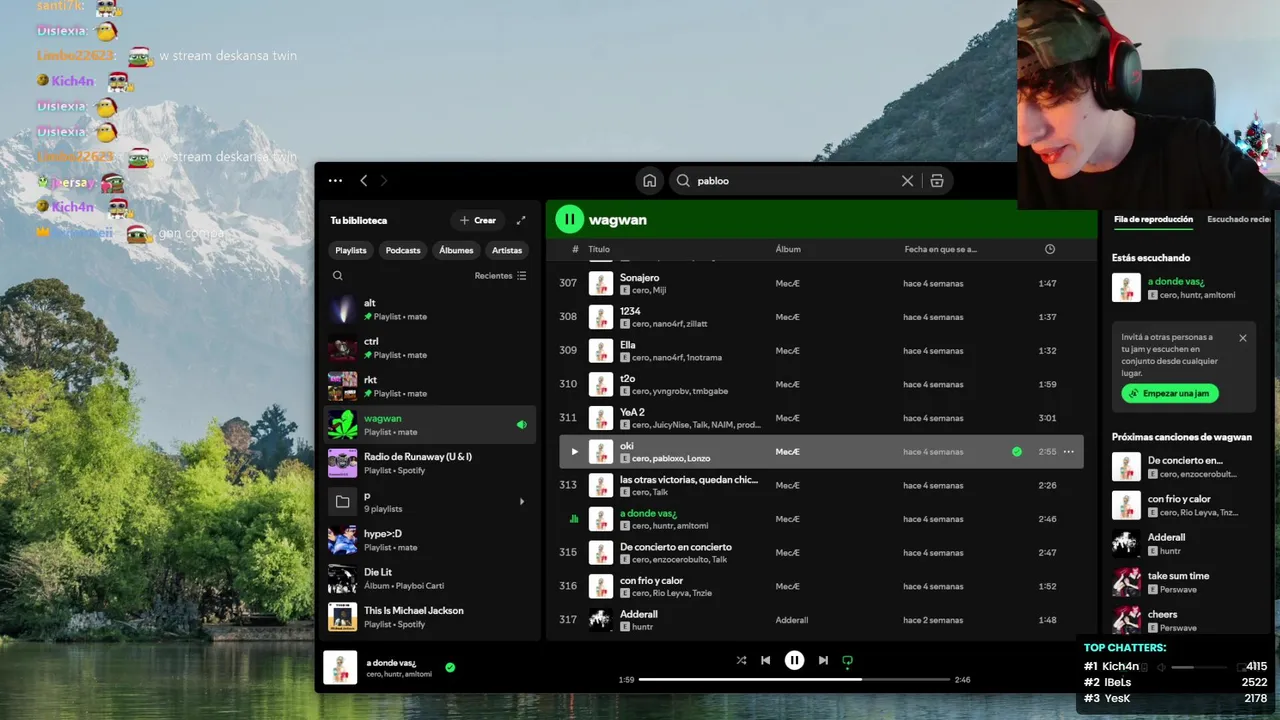Play cheers by Perswave from queue
Screen dimensions: 1280x720
(x=1183, y=620)
